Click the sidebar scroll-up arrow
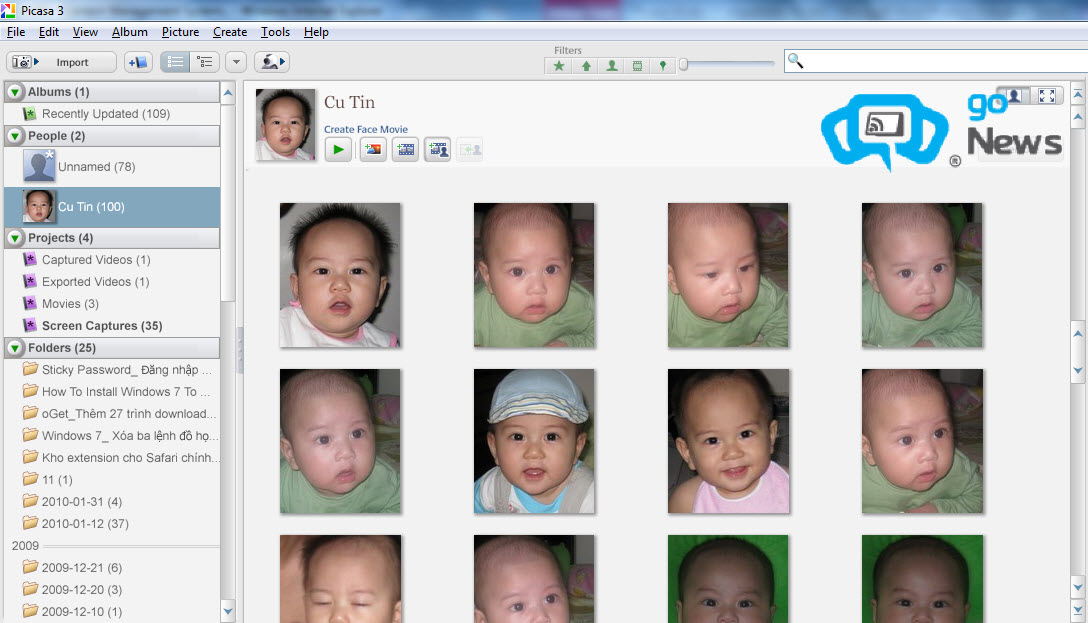This screenshot has height=623, width=1088. tap(228, 93)
